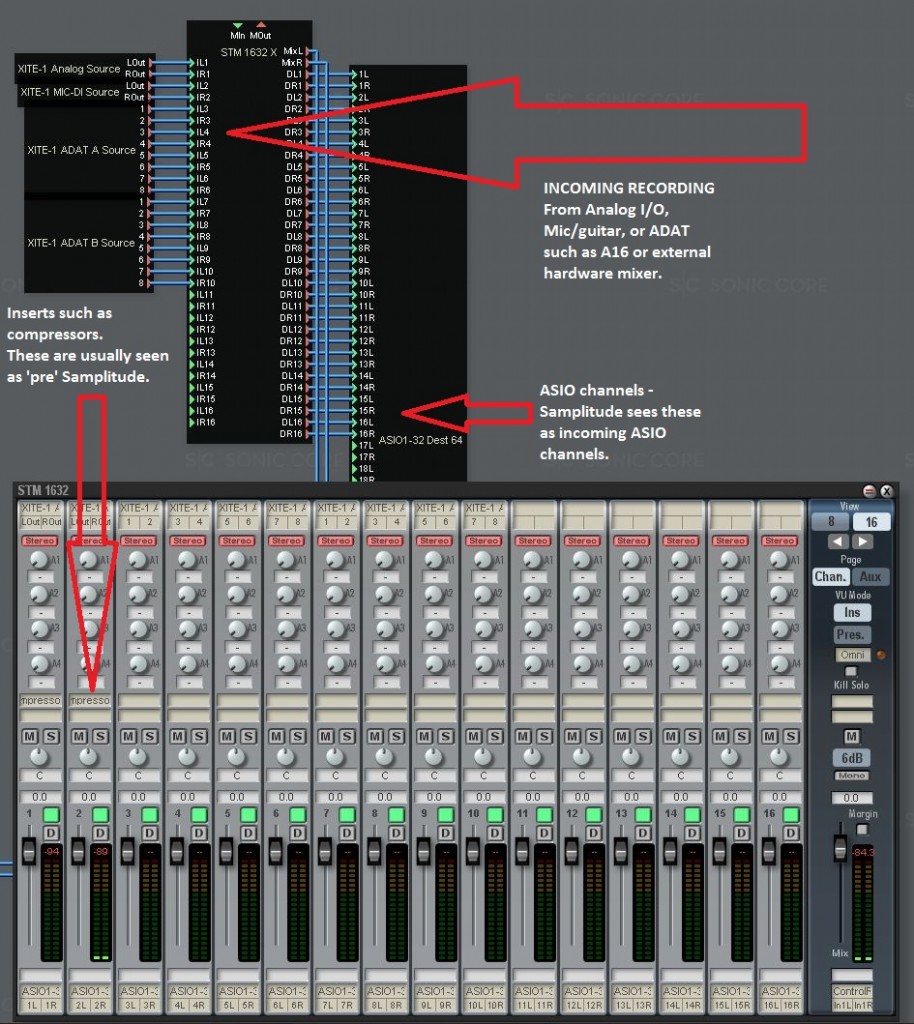This screenshot has height=1024, width=914.
Task: Click the empty insert slot on channel 3
Action: click(x=139, y=700)
